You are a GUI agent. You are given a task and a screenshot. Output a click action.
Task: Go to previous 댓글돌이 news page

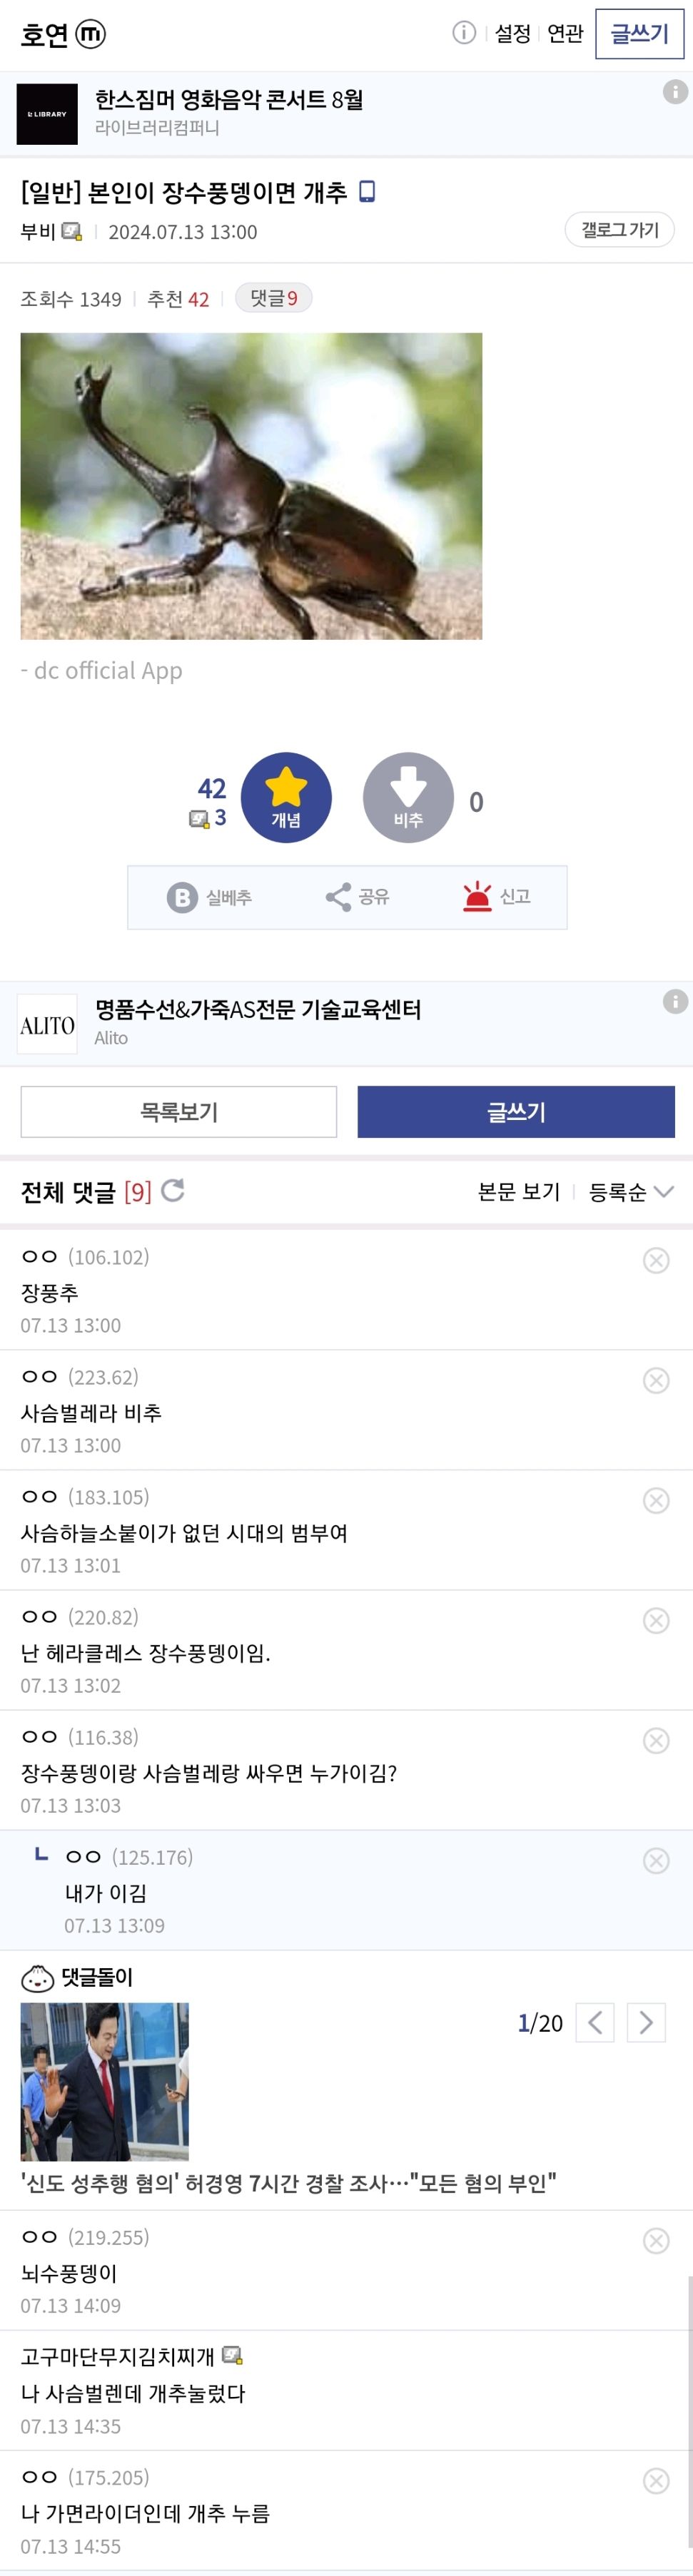click(x=595, y=2023)
